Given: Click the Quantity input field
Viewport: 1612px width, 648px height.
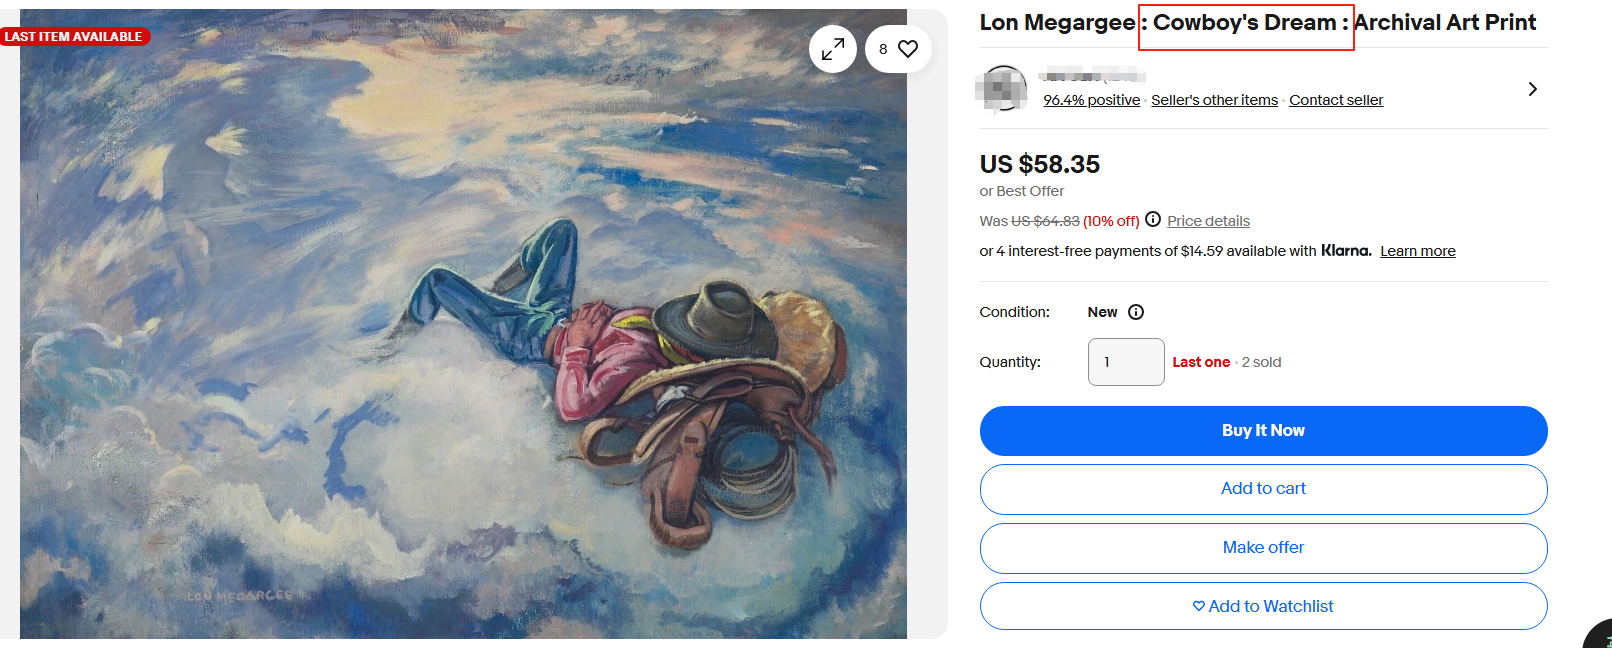Looking at the screenshot, I should point(1126,362).
